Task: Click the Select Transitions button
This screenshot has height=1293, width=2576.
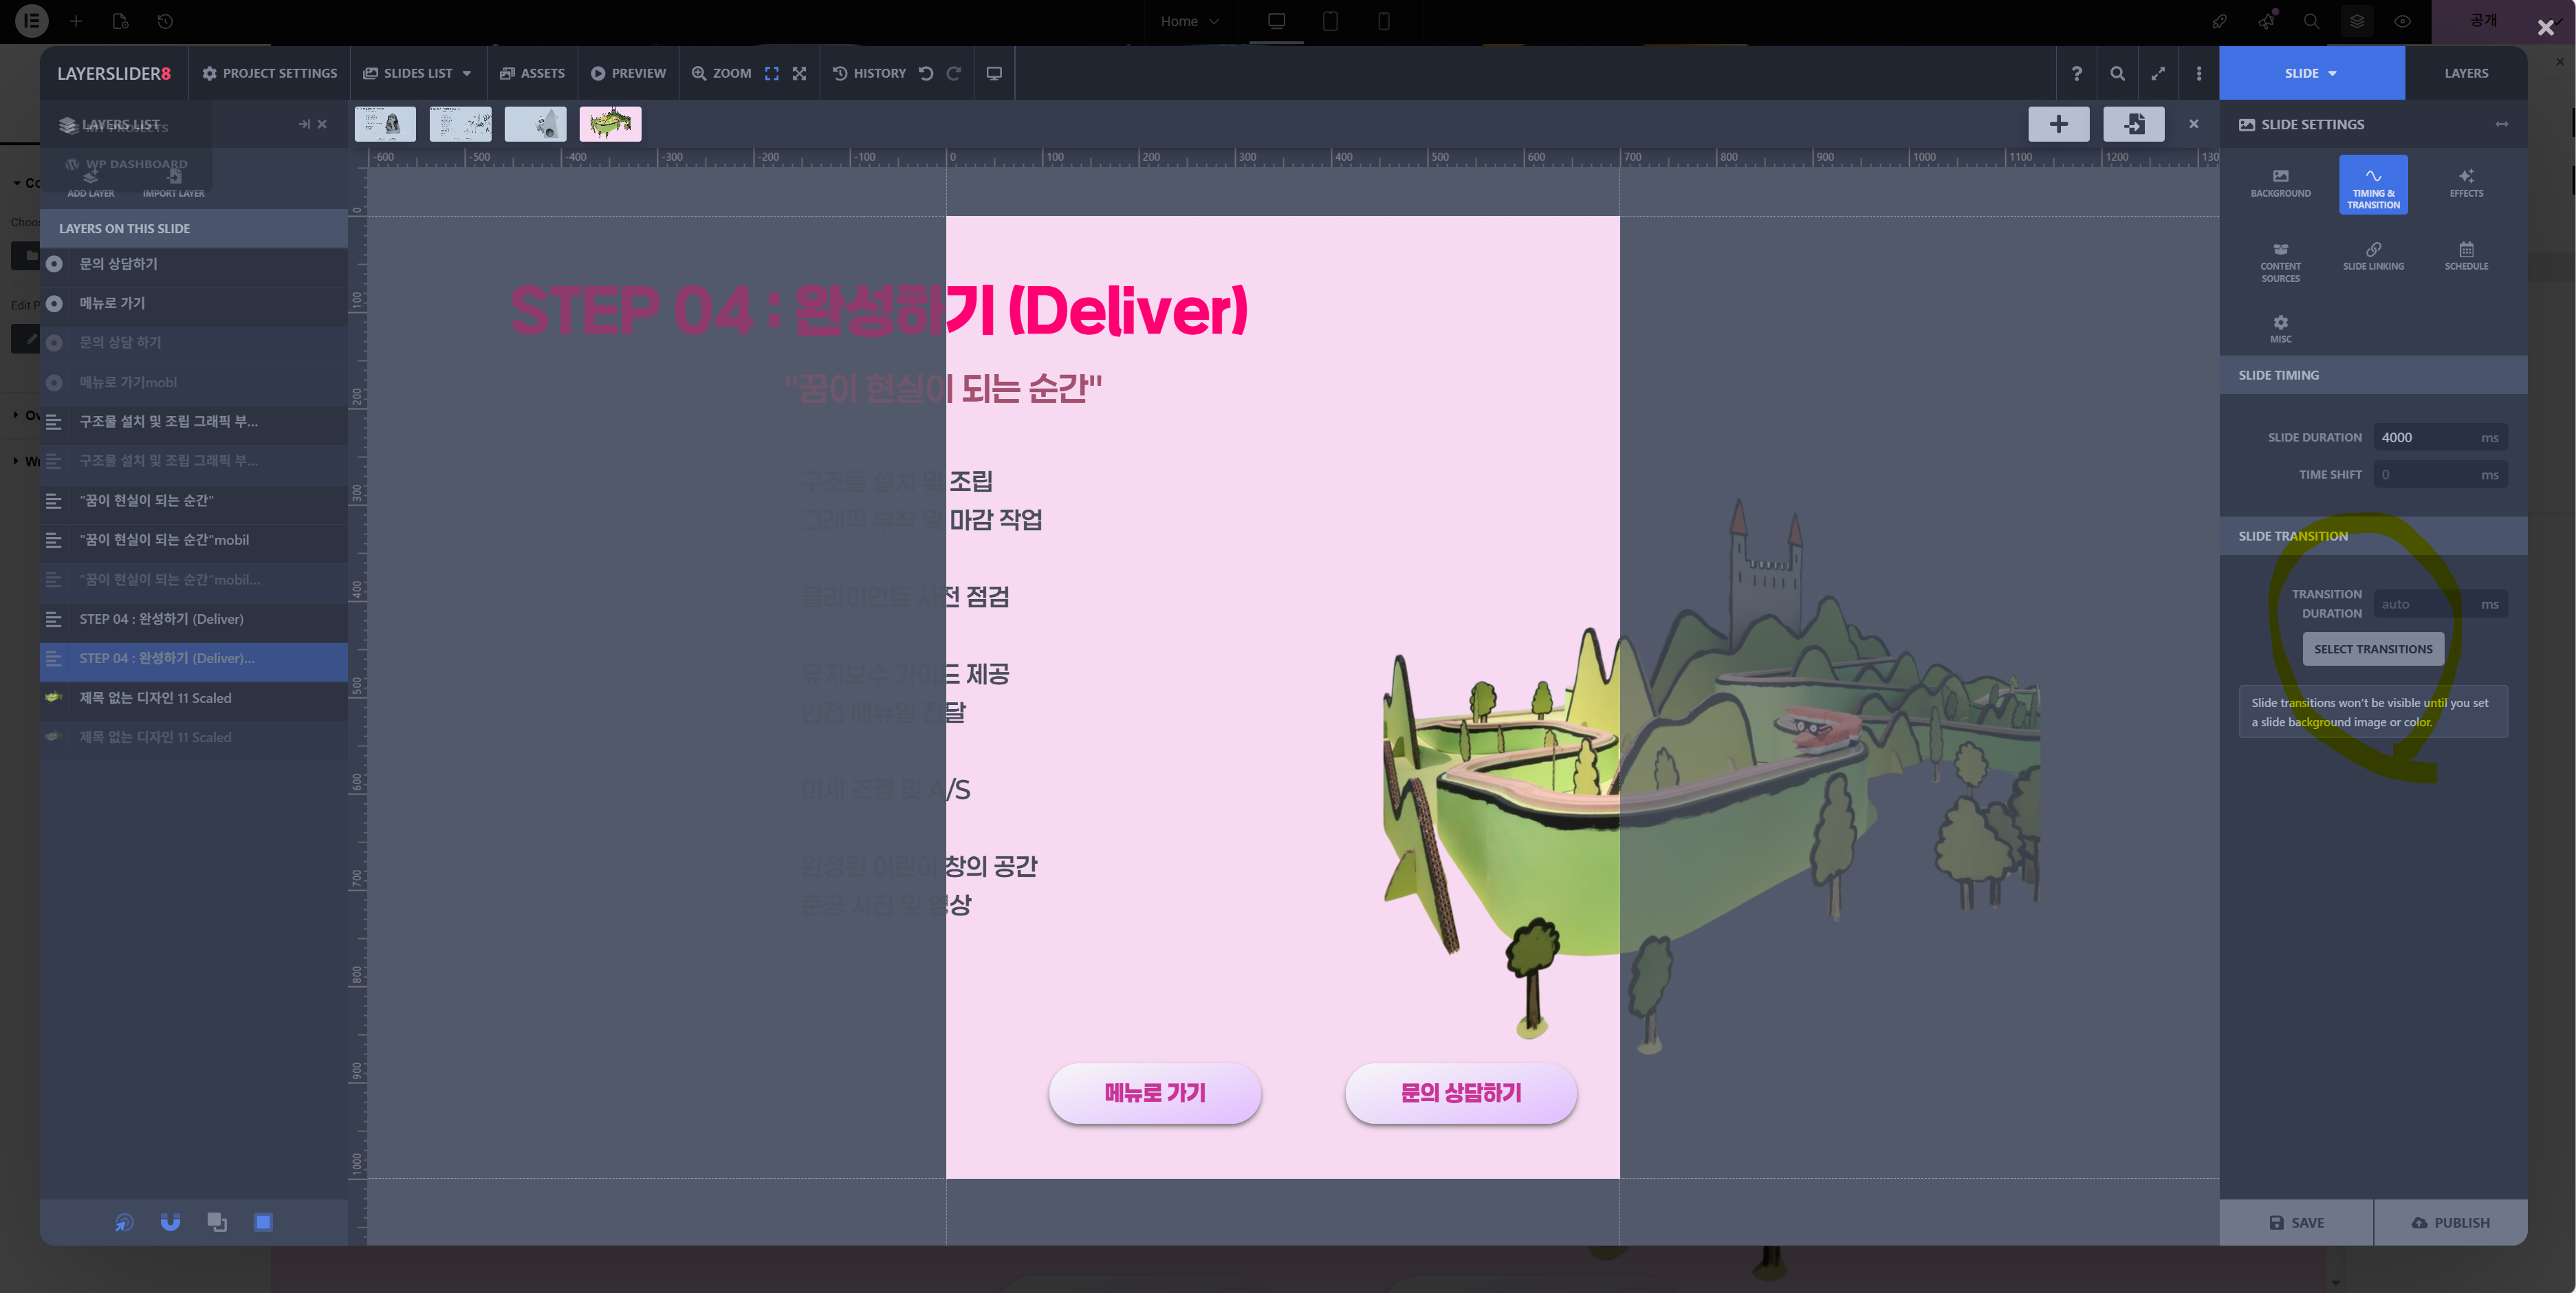Action: [2372, 649]
